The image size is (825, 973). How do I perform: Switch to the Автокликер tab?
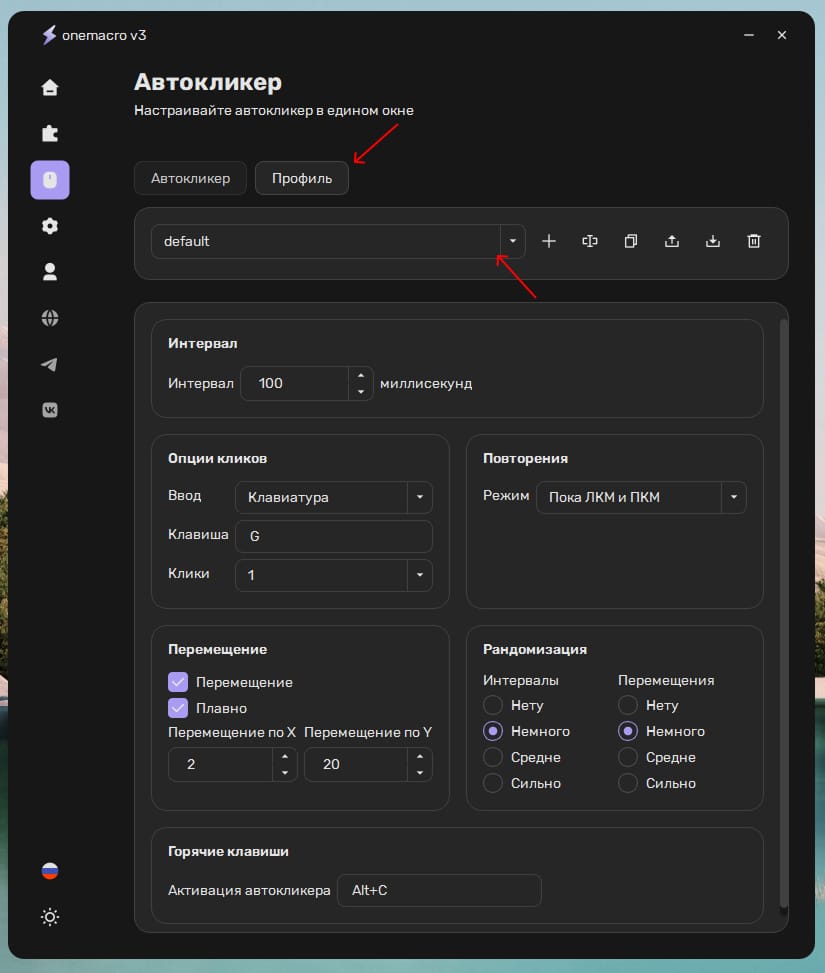pyautogui.click(x=190, y=179)
